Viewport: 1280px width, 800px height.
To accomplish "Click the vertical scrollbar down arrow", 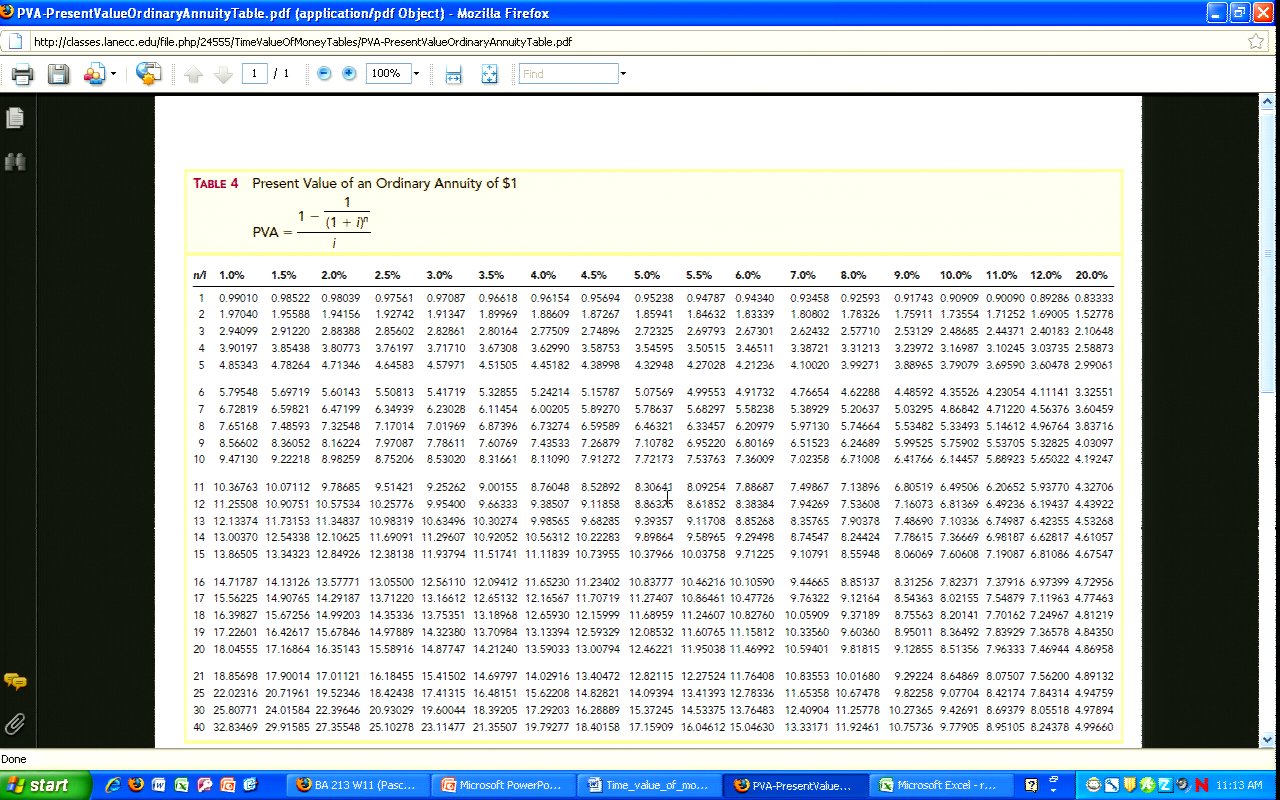I will [x=1269, y=738].
